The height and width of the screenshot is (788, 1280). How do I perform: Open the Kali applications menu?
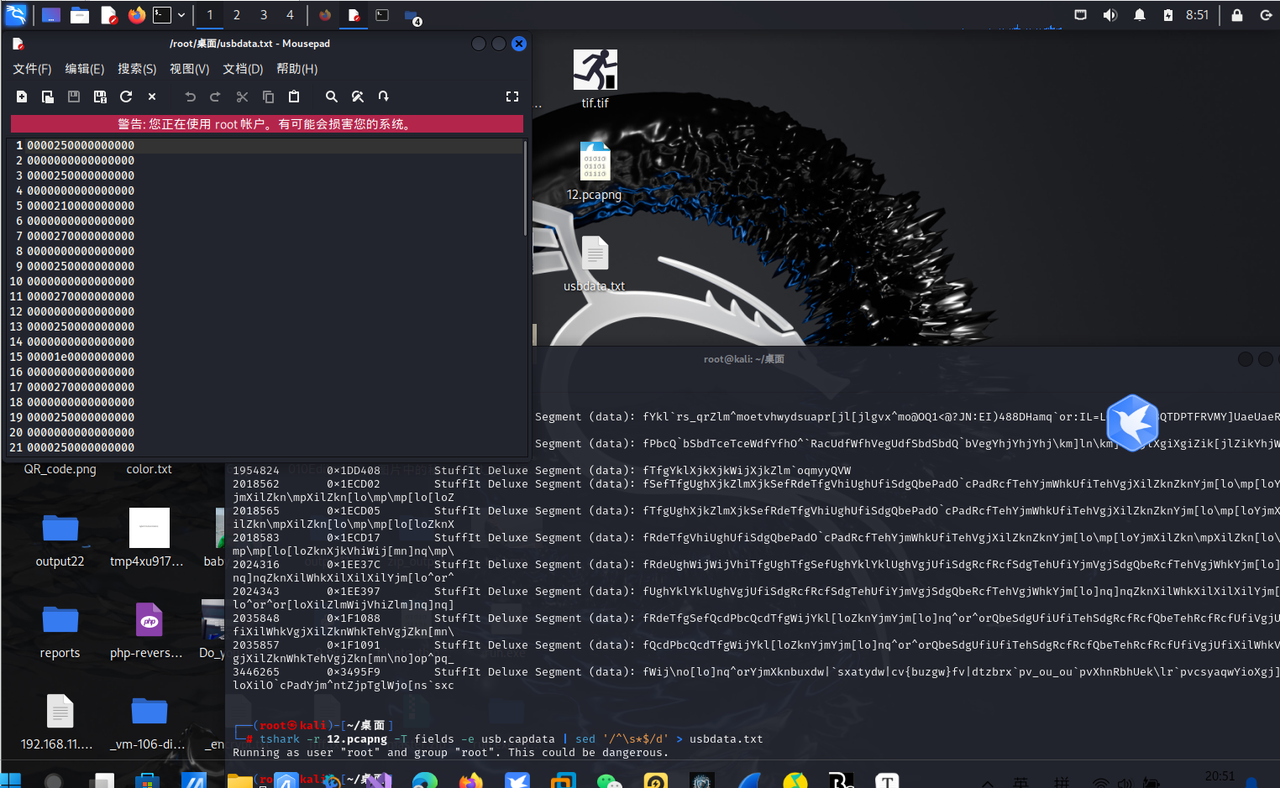click(15, 15)
